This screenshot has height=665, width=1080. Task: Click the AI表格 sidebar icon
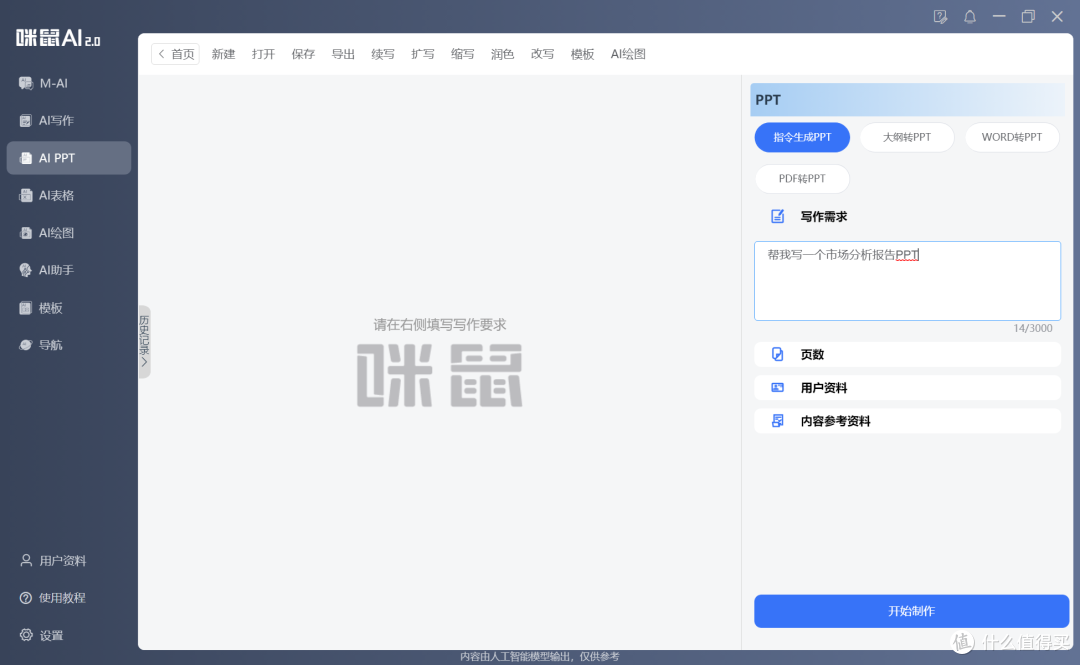click(x=25, y=195)
